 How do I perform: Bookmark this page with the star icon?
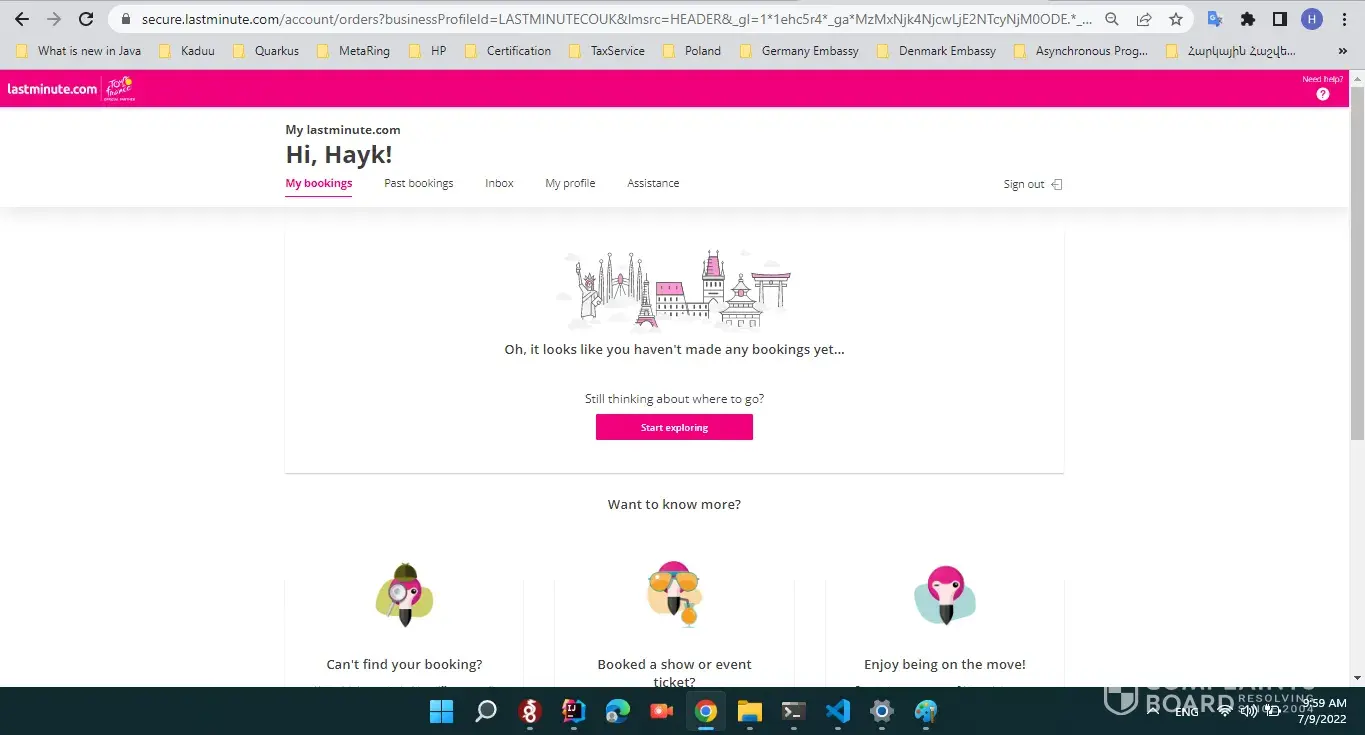coord(1176,19)
